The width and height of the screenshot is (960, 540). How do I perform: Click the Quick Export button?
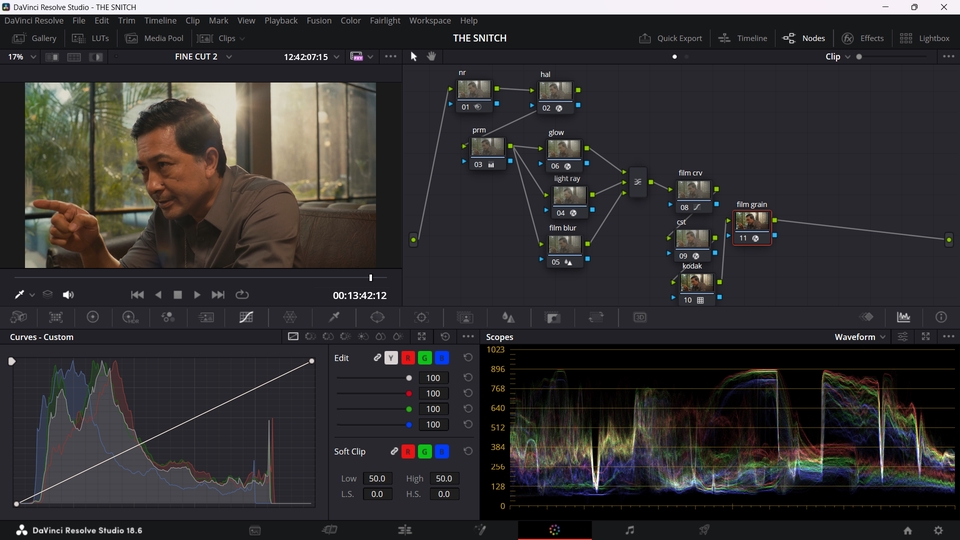click(x=670, y=38)
